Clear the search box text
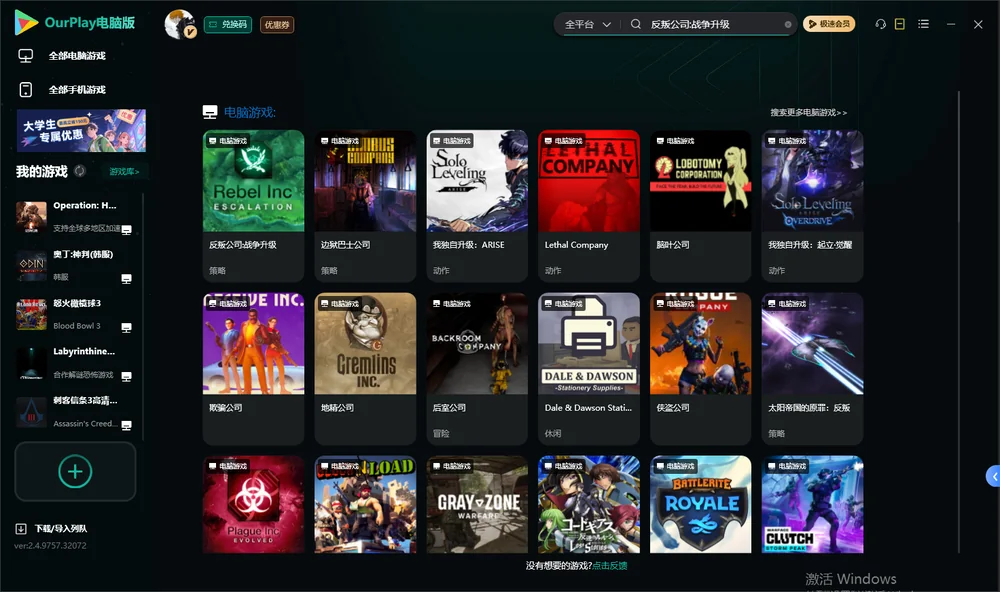 [788, 24]
